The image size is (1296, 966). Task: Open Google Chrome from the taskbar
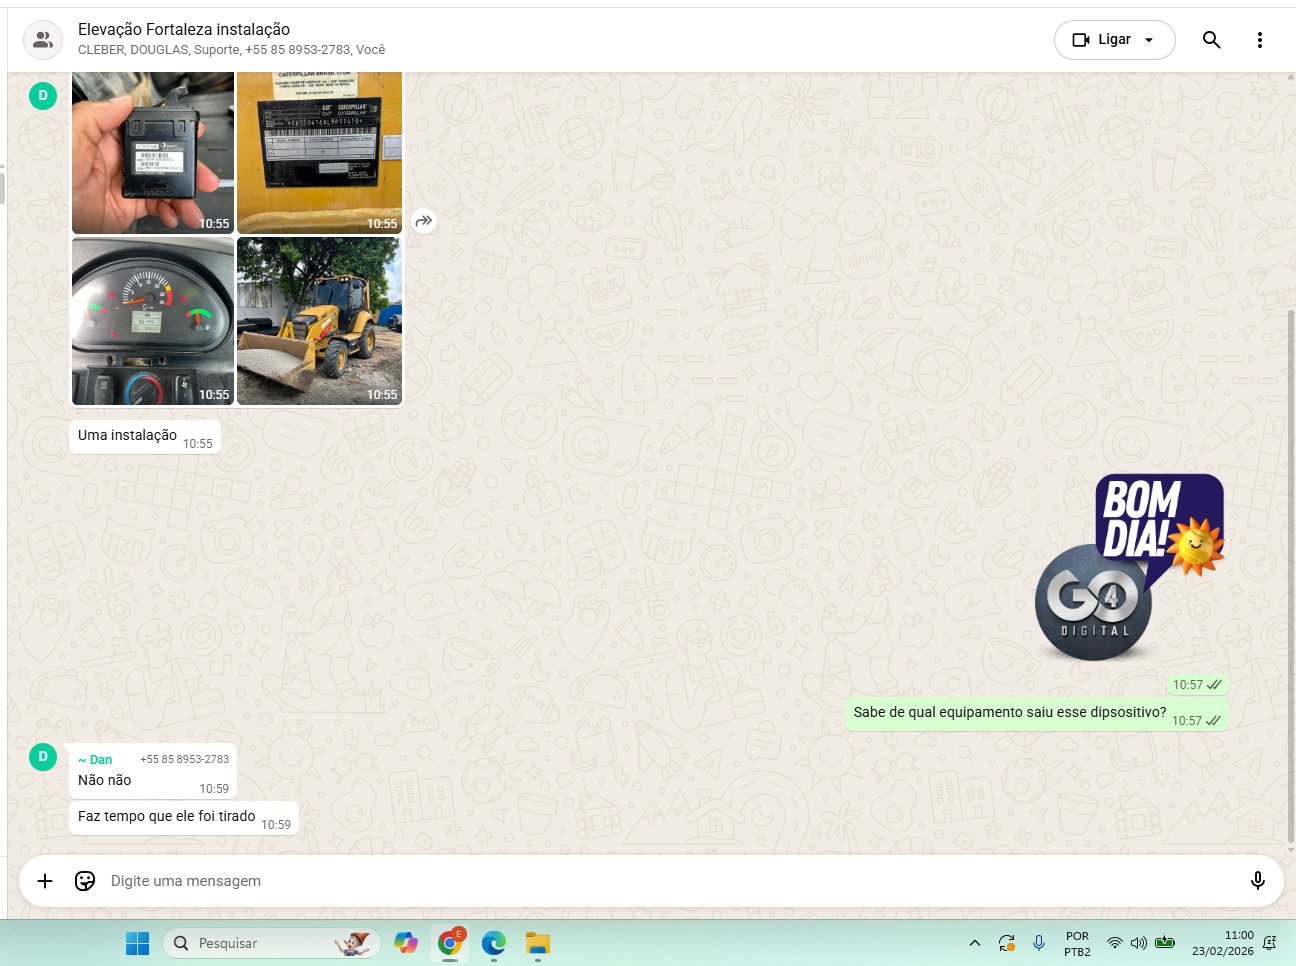450,943
